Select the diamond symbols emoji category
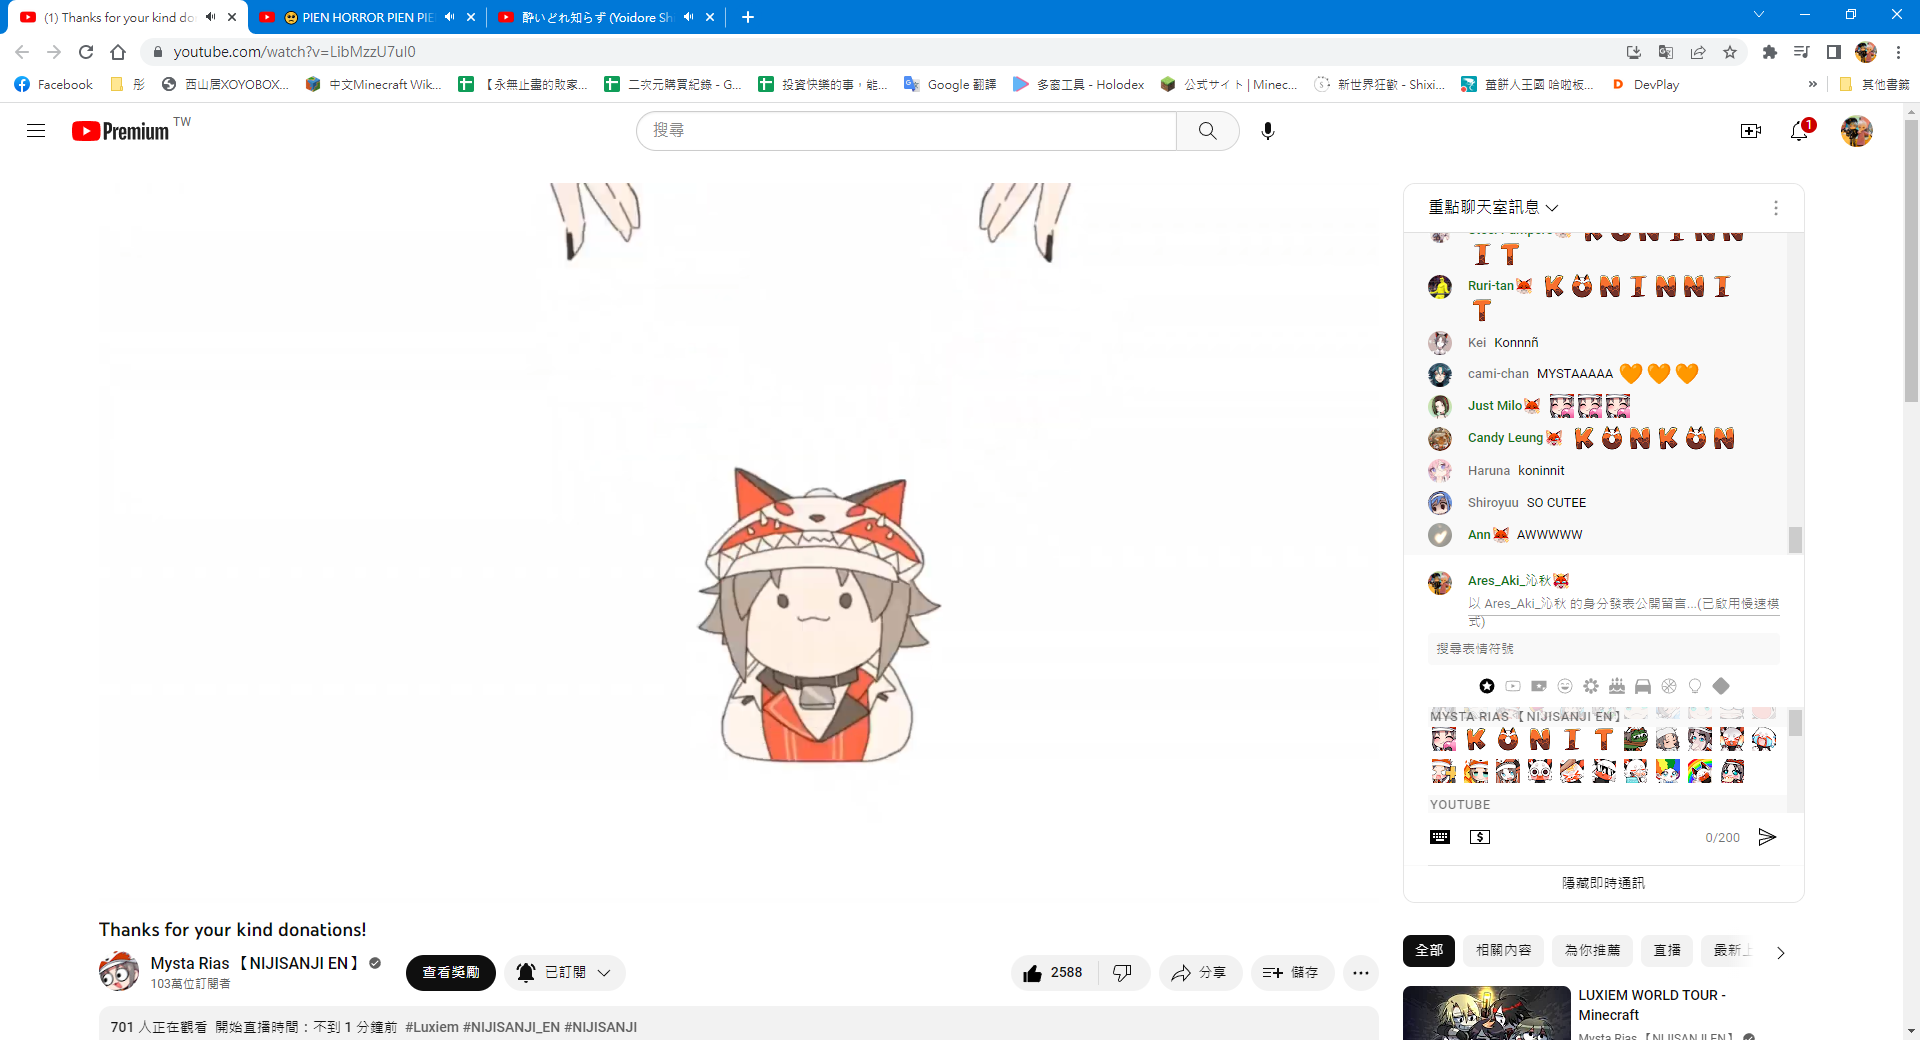1920x1040 pixels. point(1721,686)
